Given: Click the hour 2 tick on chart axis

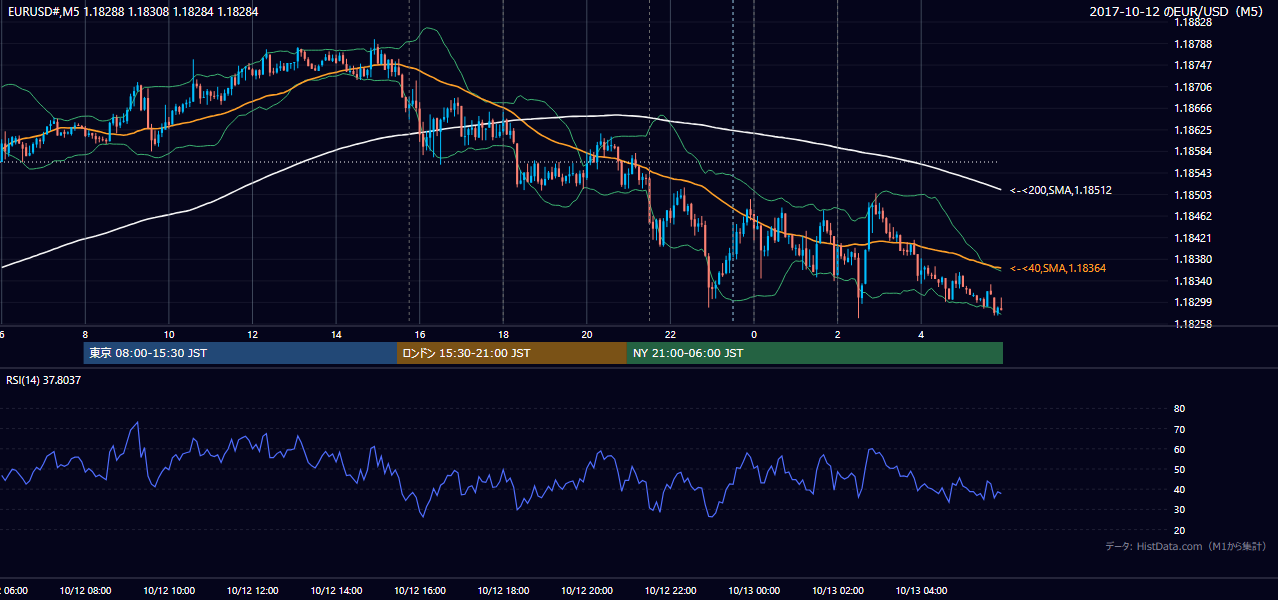Looking at the screenshot, I should (837, 334).
